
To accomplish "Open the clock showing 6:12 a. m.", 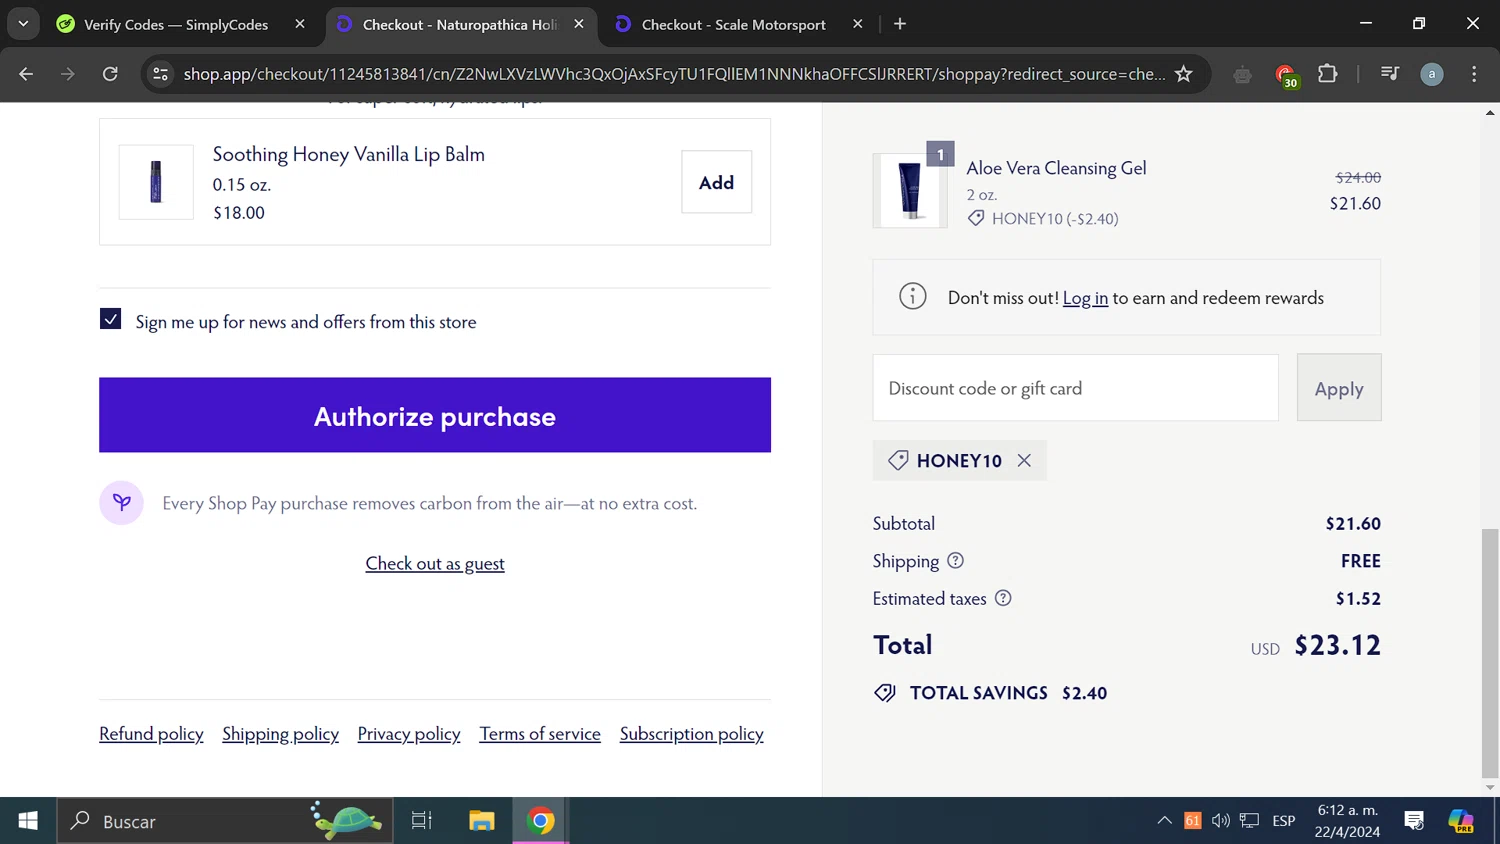I will (x=1347, y=821).
